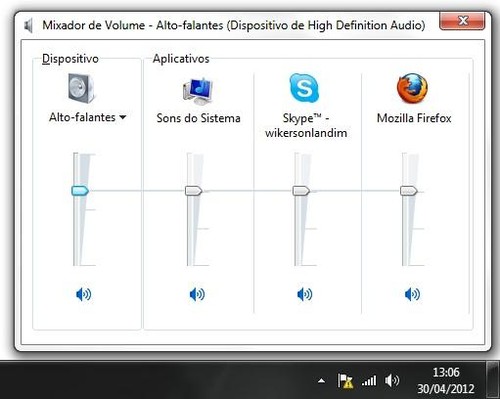
Task: Click the Alto-falantes volume slider handle
Action: pyautogui.click(x=80, y=191)
